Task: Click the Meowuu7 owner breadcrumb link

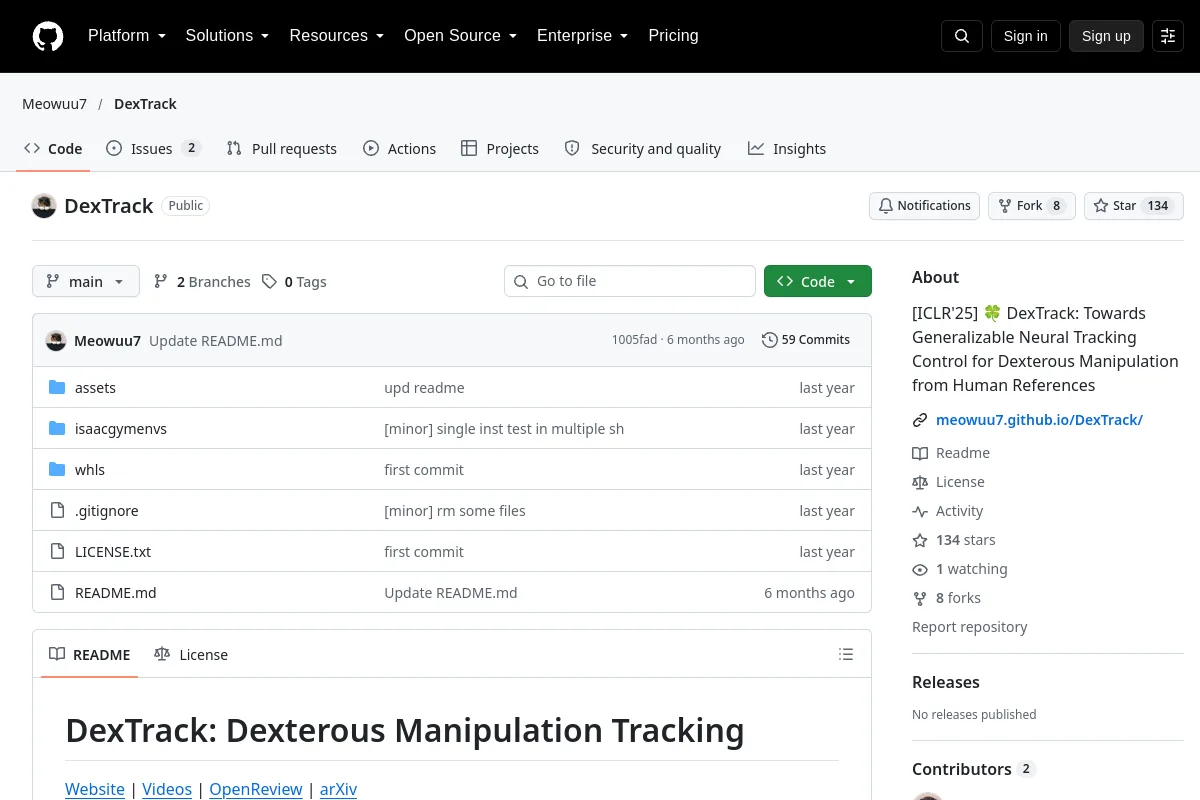Action: pyautogui.click(x=54, y=104)
